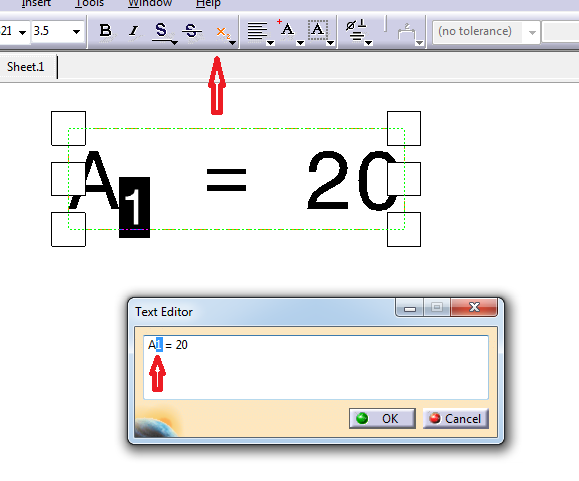The height and width of the screenshot is (481, 579).
Task: Open the Insert menu
Action: point(36,4)
